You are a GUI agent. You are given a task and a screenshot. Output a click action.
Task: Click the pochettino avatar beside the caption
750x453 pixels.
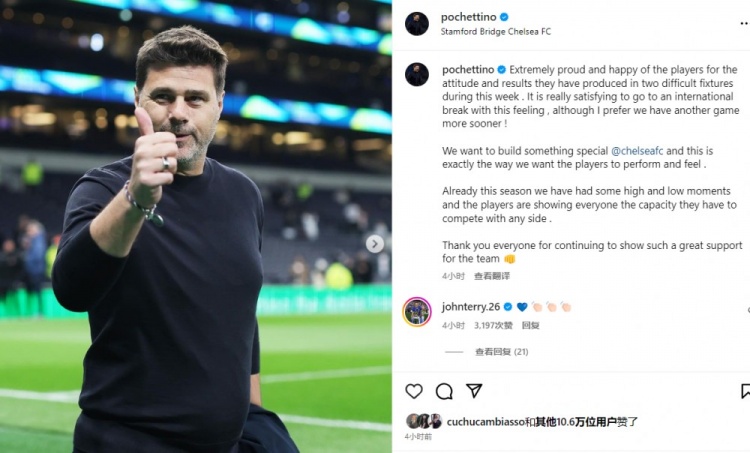[x=417, y=74]
